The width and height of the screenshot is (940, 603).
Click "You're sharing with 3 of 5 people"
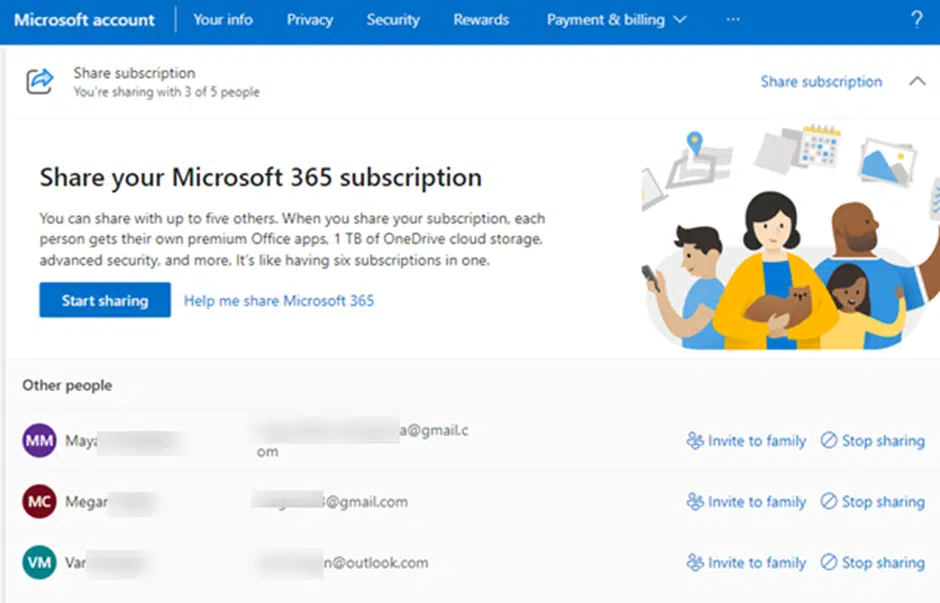pos(167,92)
